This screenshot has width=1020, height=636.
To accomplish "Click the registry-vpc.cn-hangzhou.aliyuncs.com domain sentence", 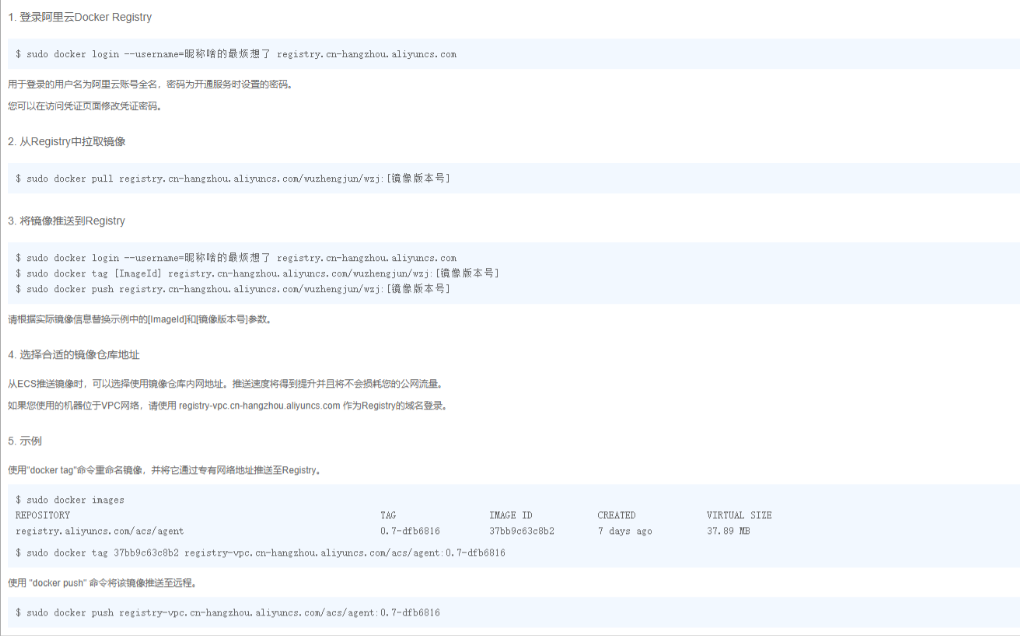I will (x=228, y=406).
